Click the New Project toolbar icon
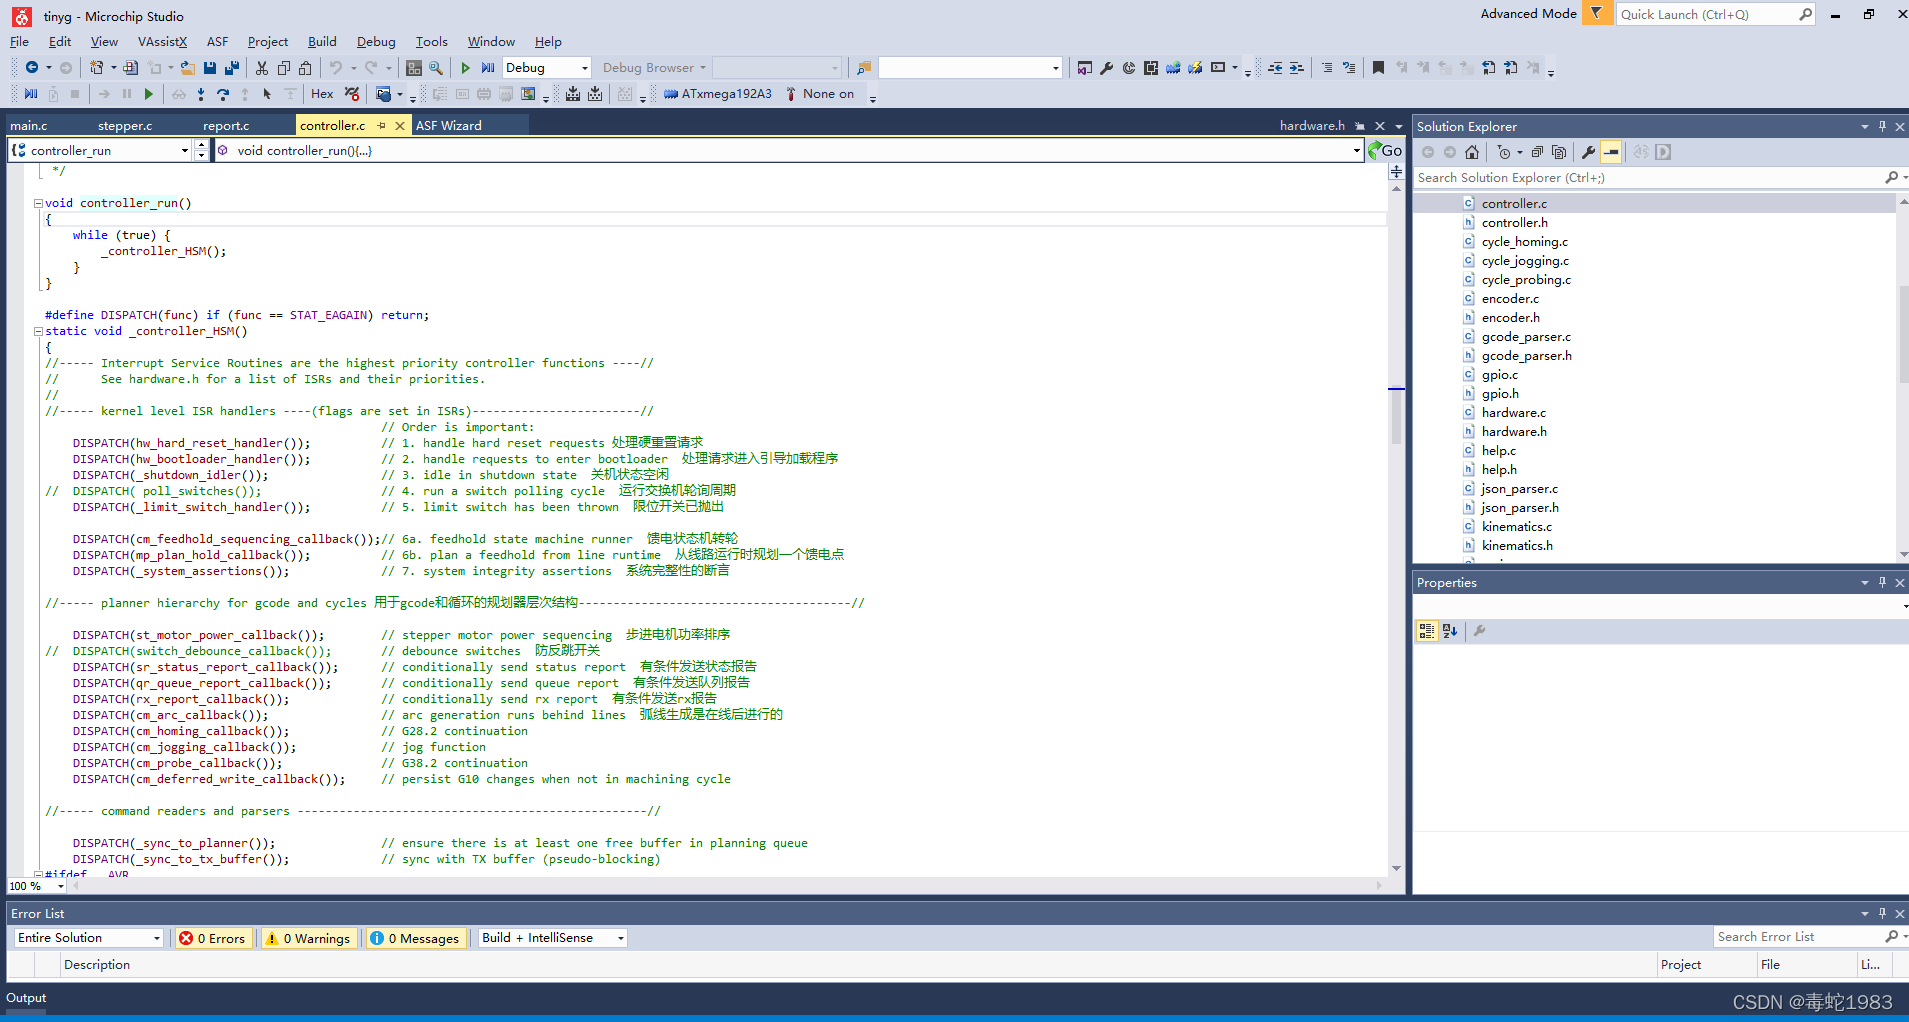1909x1022 pixels. pyautogui.click(x=96, y=68)
